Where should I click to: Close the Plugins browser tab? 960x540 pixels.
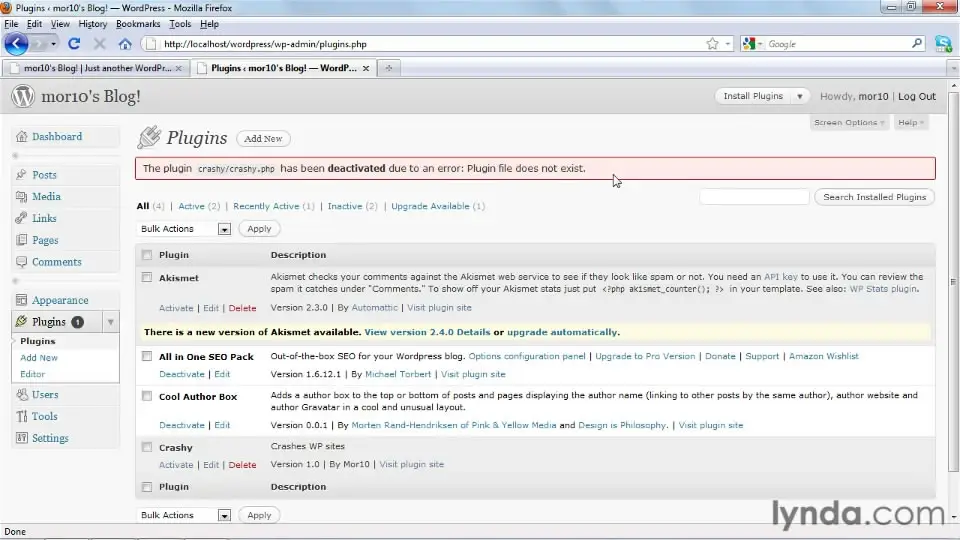(366, 68)
